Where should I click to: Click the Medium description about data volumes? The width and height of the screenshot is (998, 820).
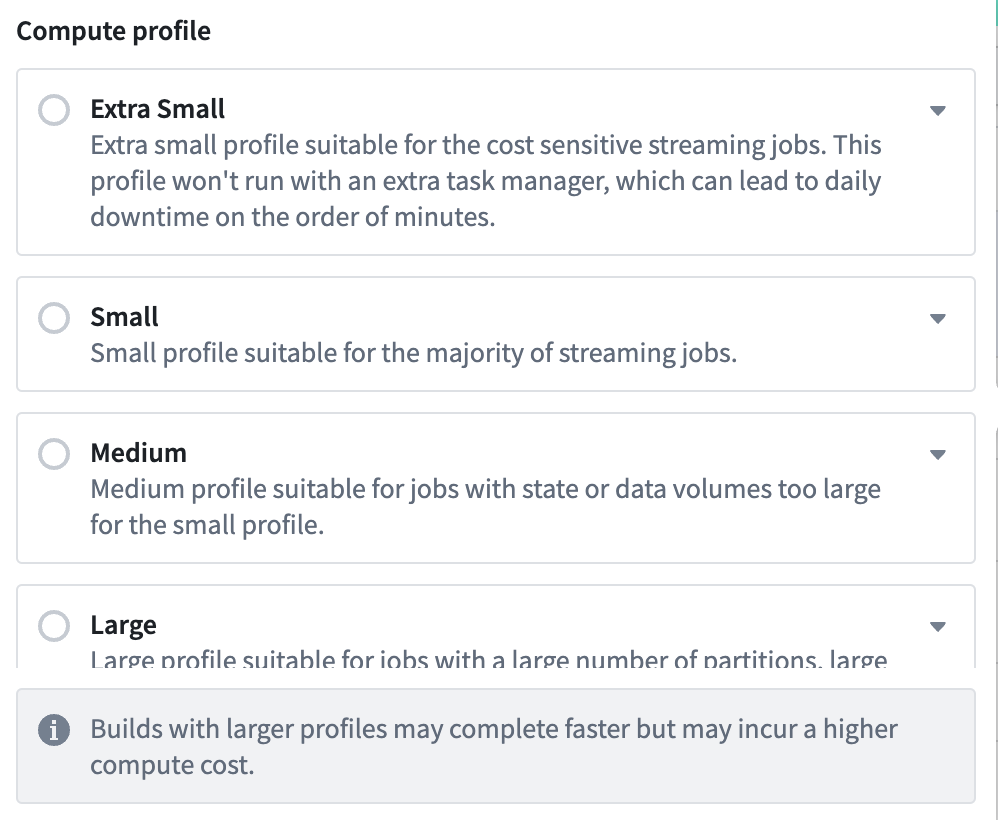point(486,507)
